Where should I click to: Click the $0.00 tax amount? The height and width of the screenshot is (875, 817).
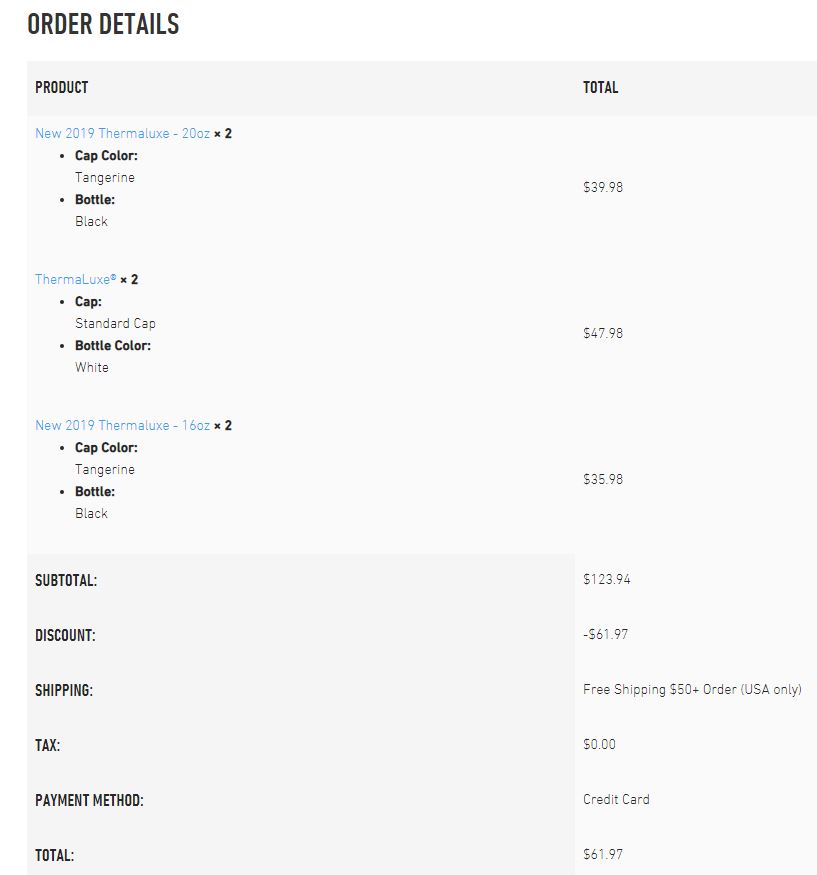(600, 744)
